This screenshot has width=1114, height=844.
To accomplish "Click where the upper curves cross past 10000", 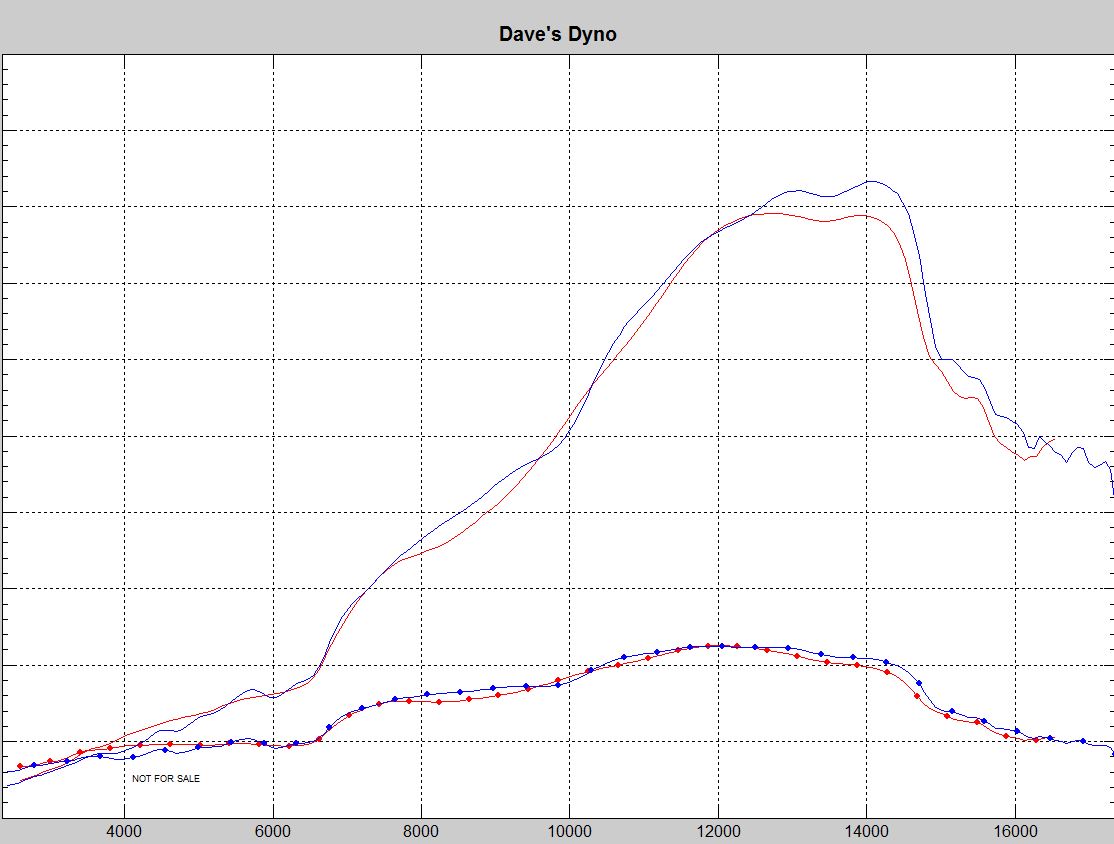I will 593,384.
